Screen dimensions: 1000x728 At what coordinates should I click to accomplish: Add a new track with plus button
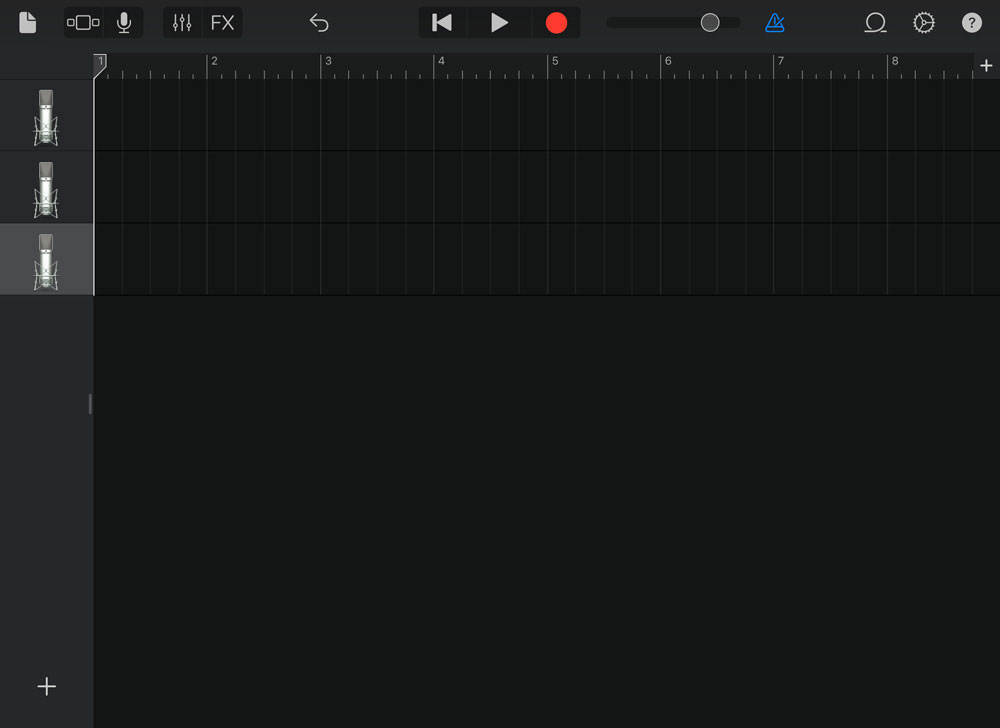coord(47,687)
